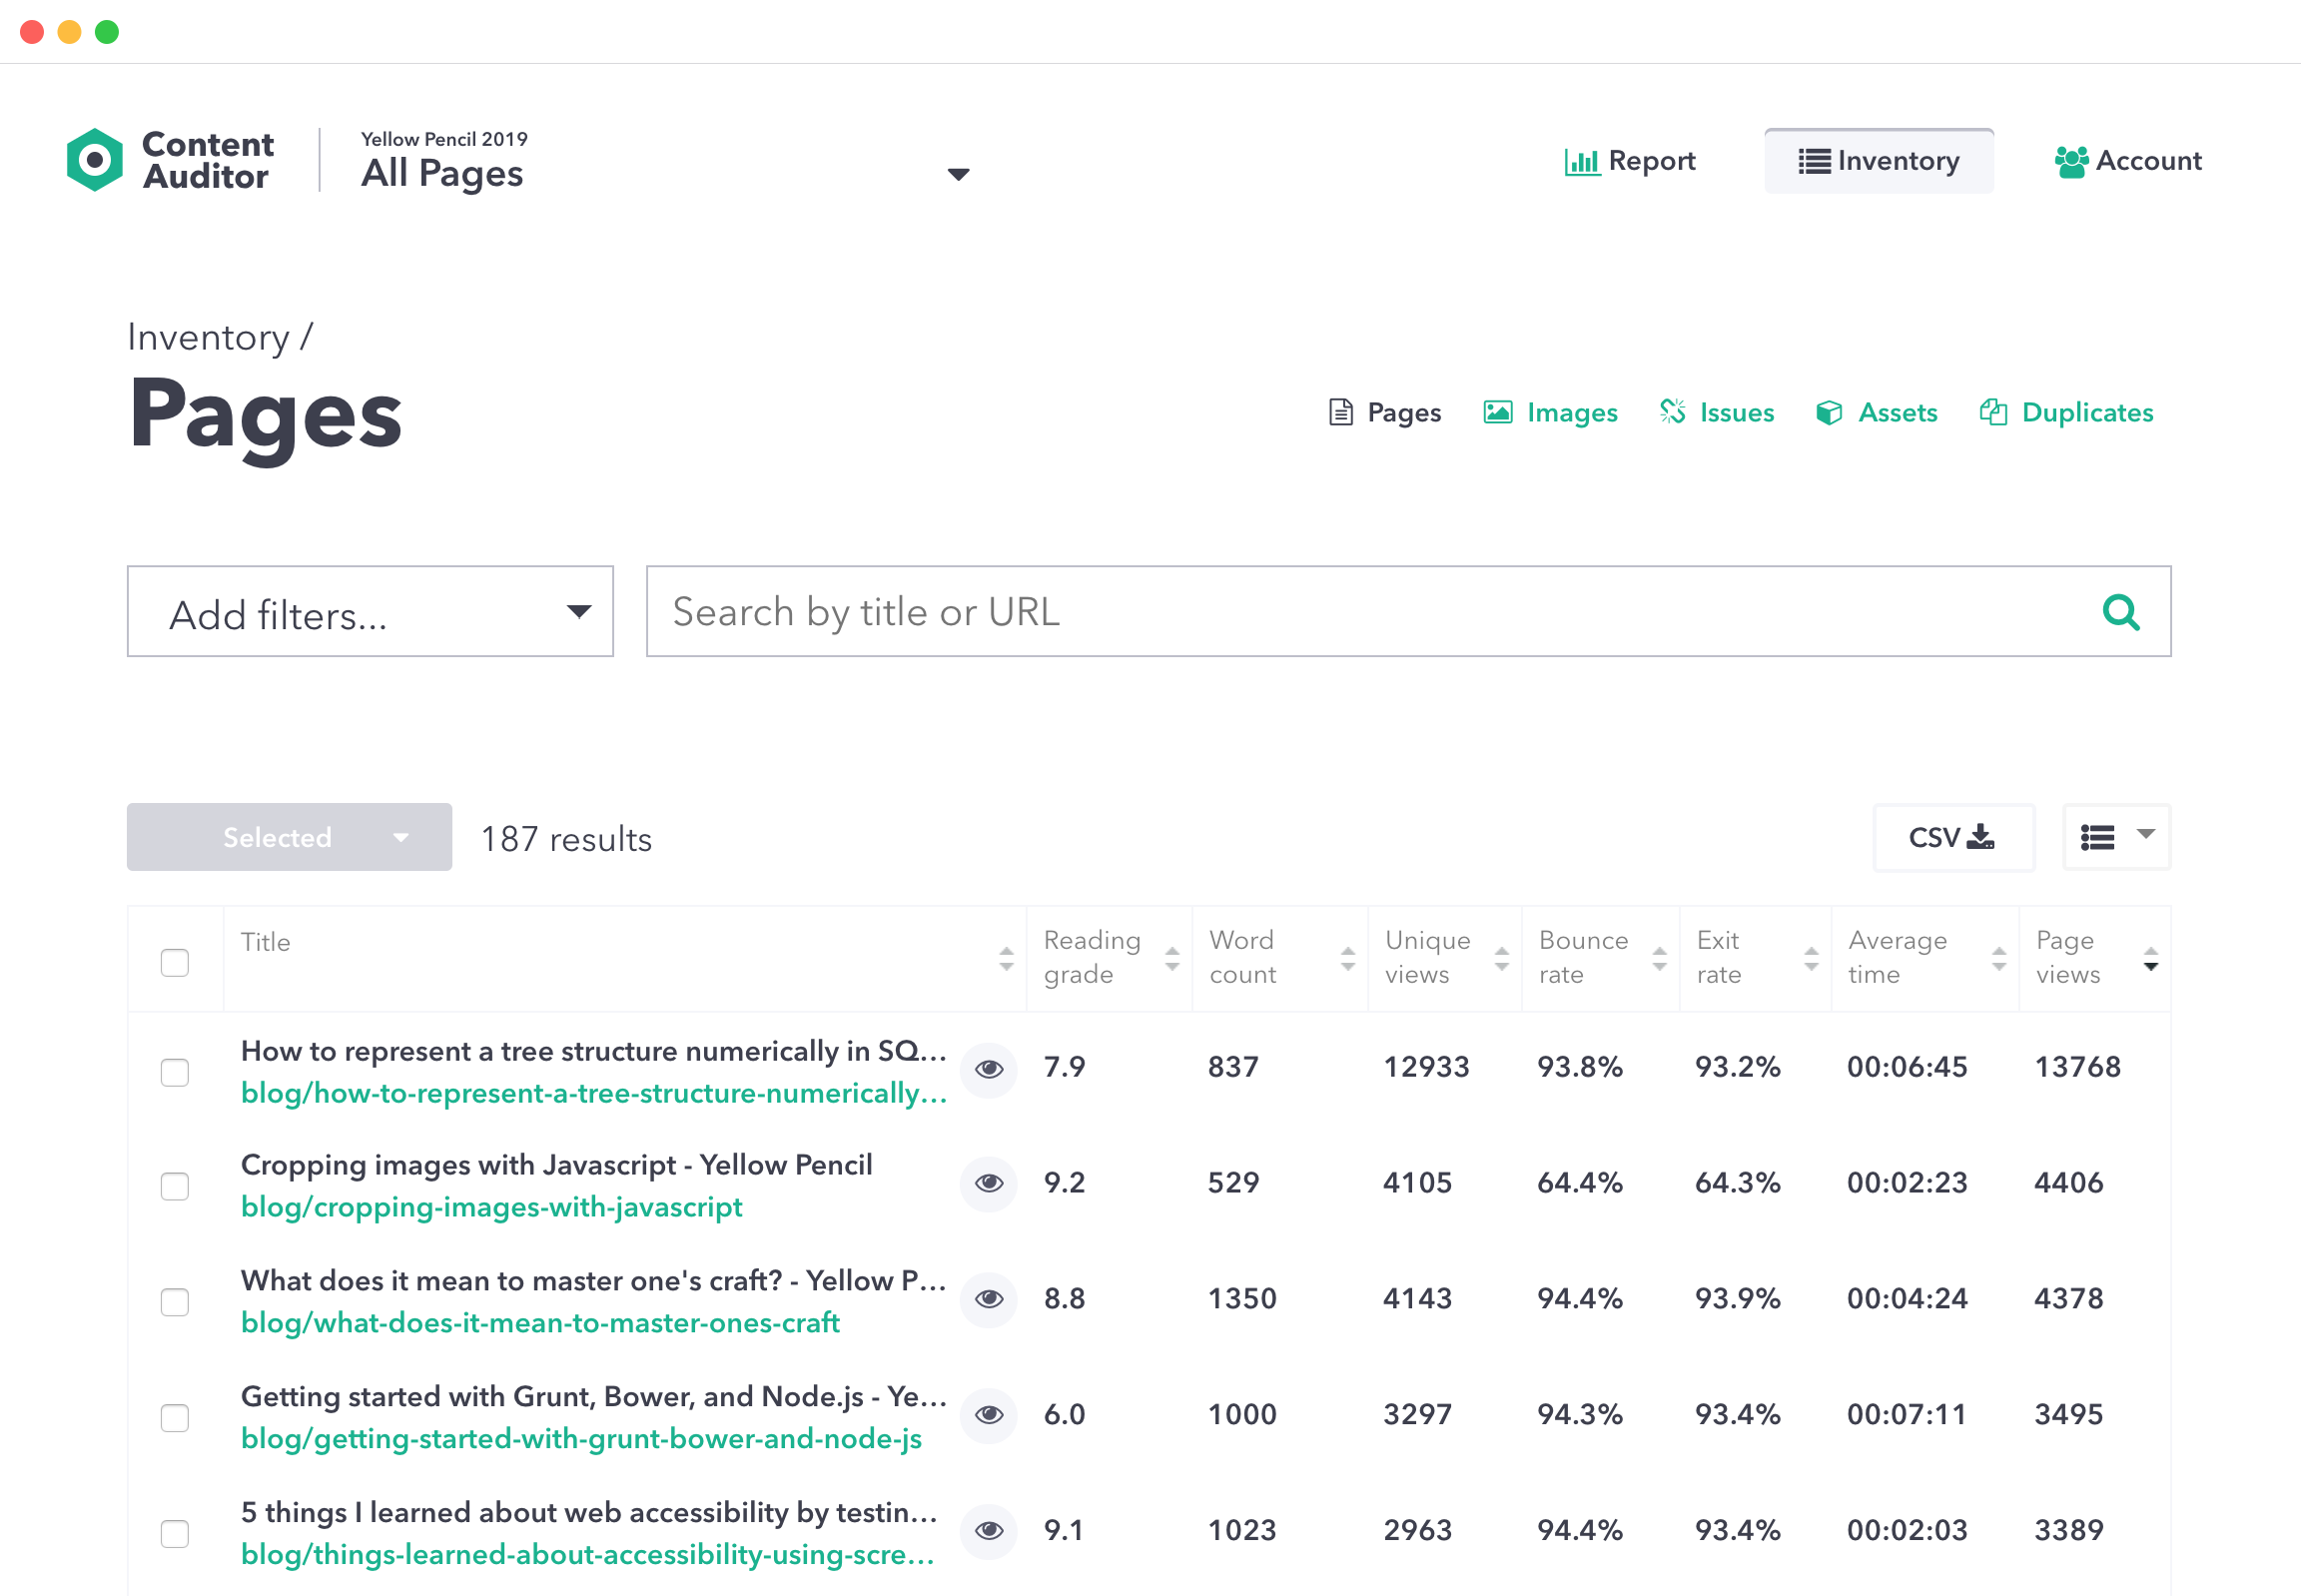Click the Images inventory icon
This screenshot has width=2301, height=1596.
[1497, 412]
